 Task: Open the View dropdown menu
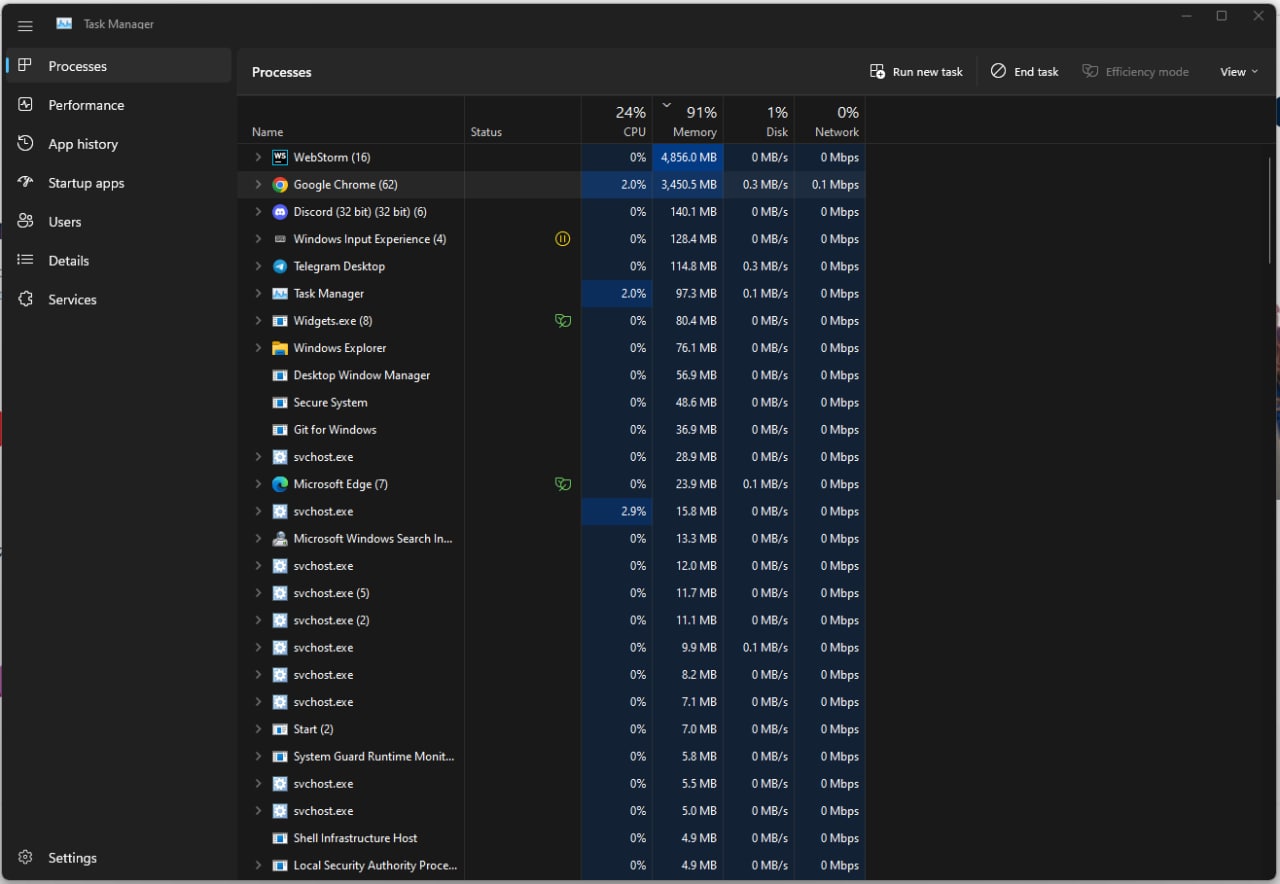point(1239,72)
